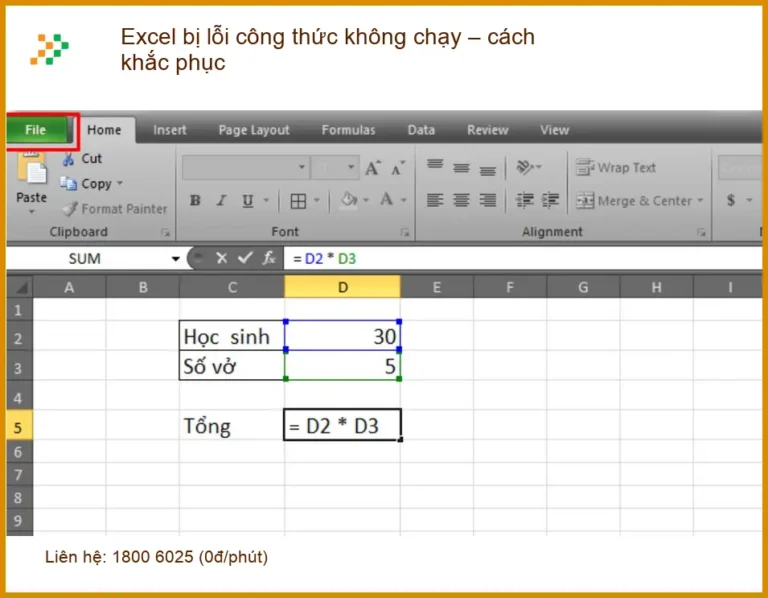The height and width of the screenshot is (598, 768).
Task: Expand the Borders dropdown arrow
Action: coord(317,200)
